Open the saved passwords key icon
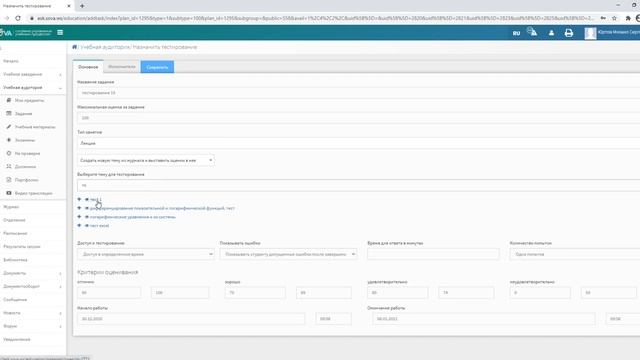Screen dimensions: 640x360 [x=603, y=18]
